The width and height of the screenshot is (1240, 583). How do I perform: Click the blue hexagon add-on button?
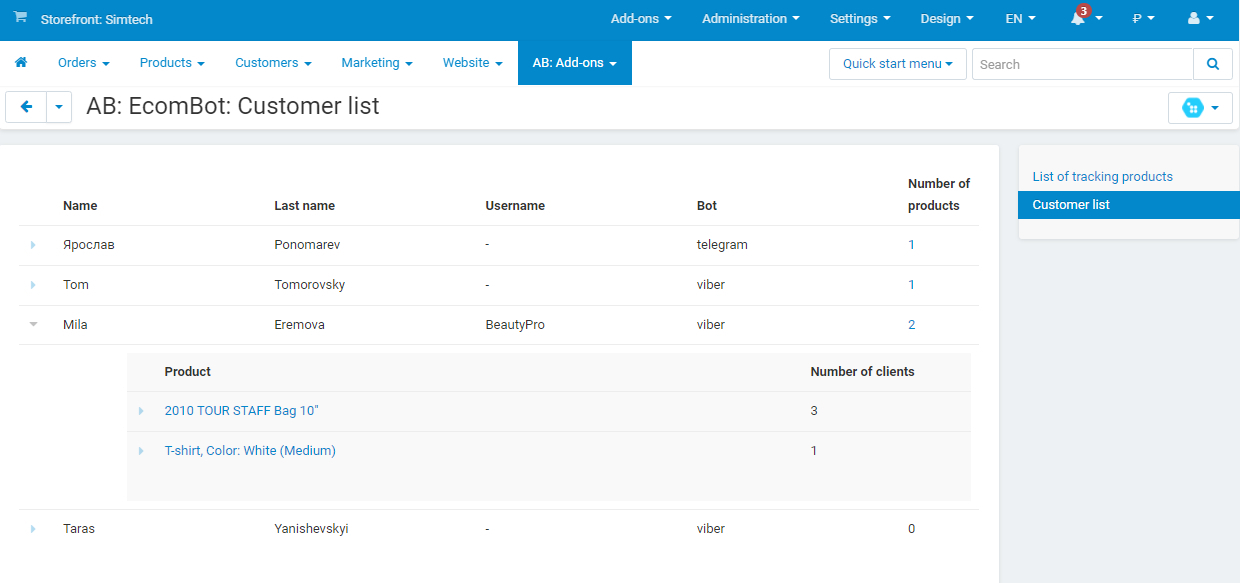point(1194,107)
